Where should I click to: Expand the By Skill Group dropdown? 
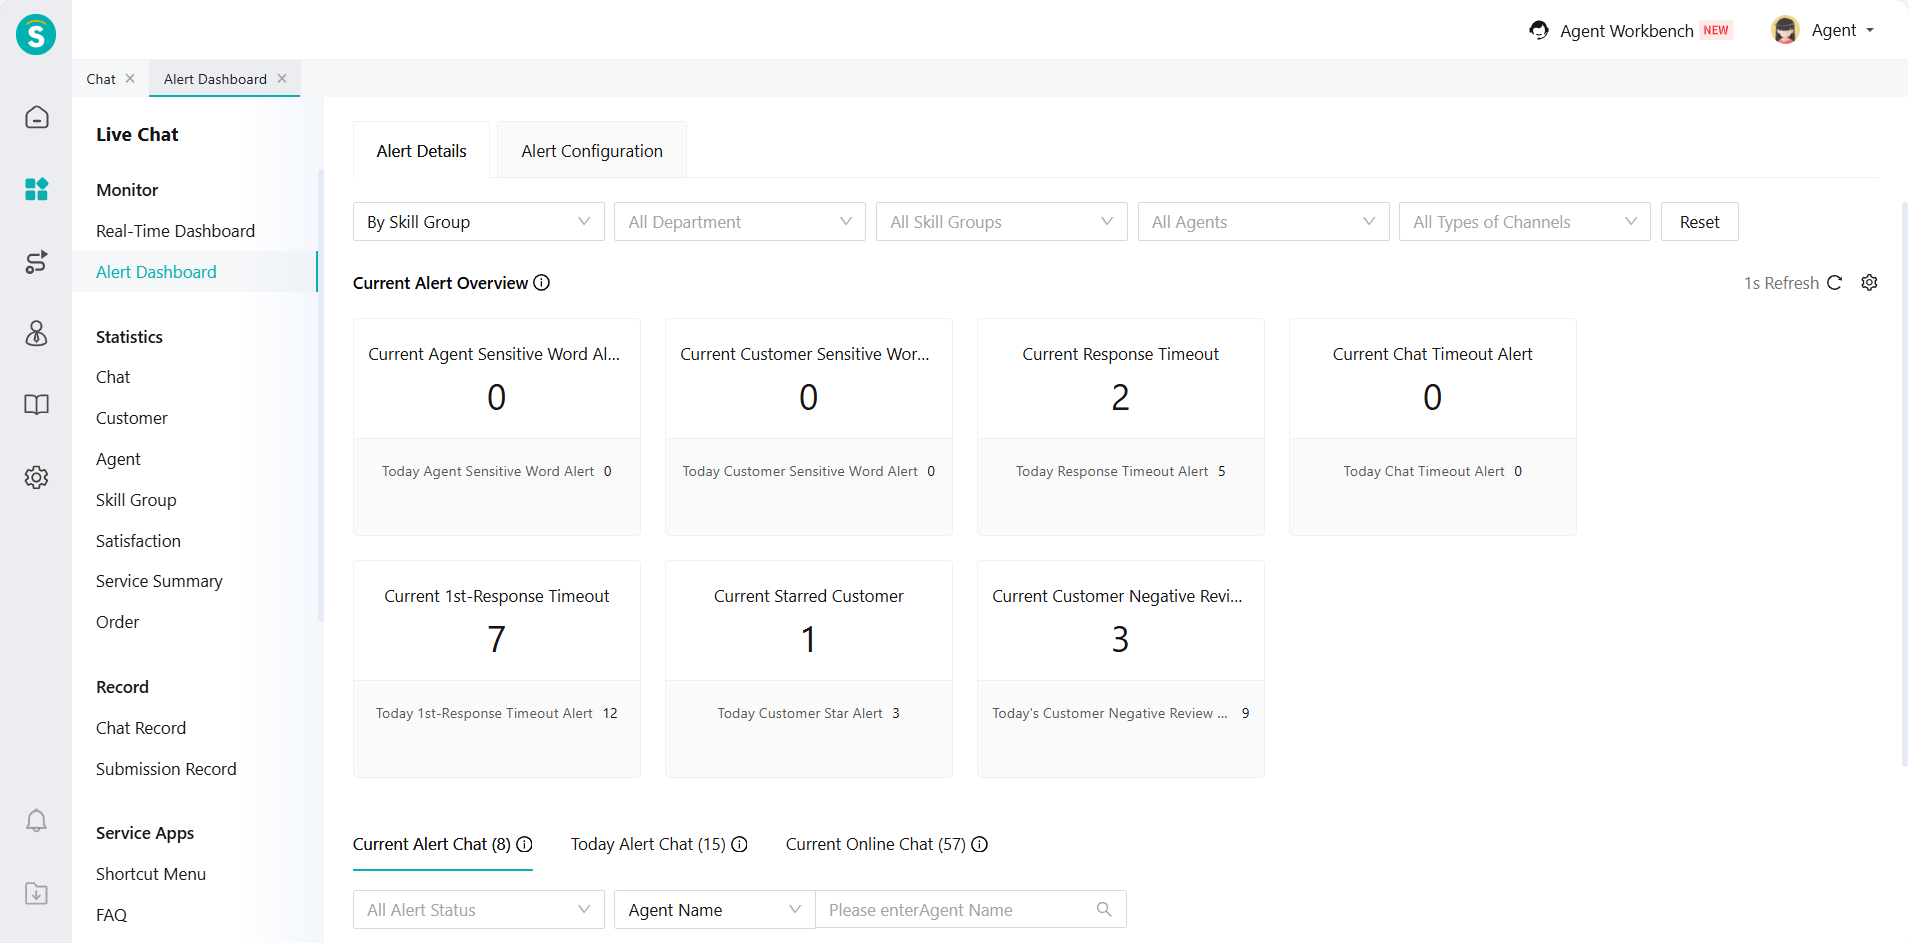click(478, 222)
